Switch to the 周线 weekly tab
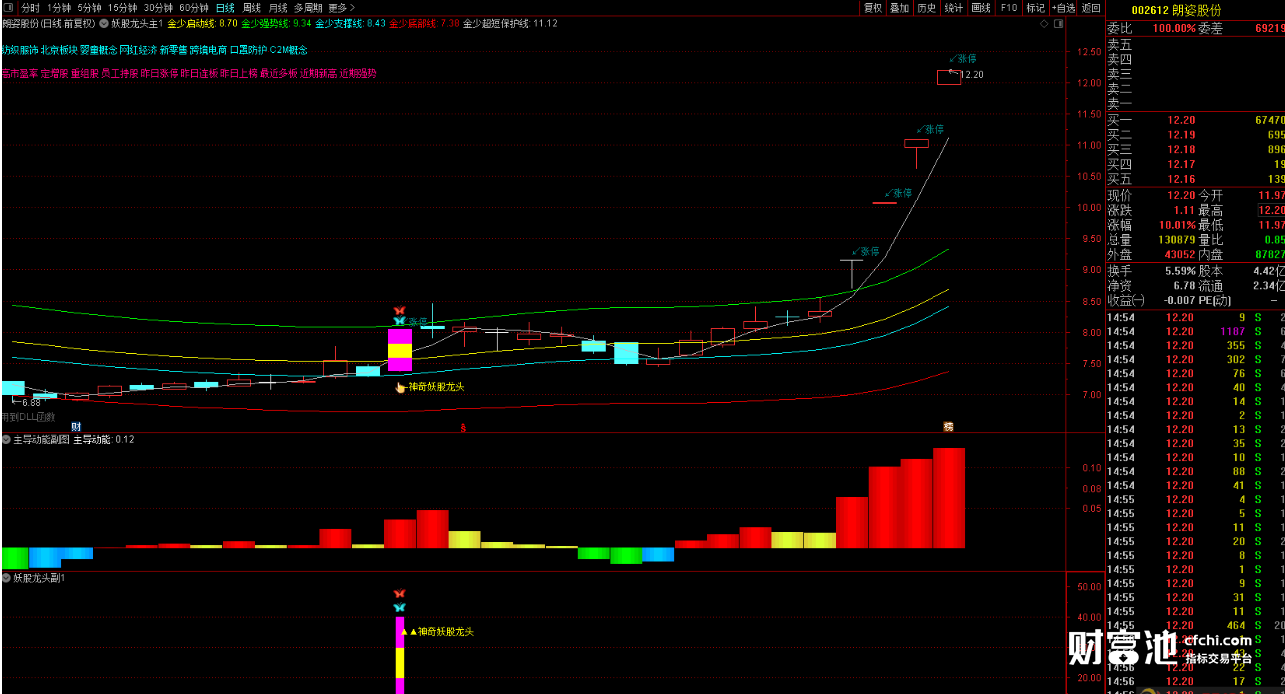 252,7
